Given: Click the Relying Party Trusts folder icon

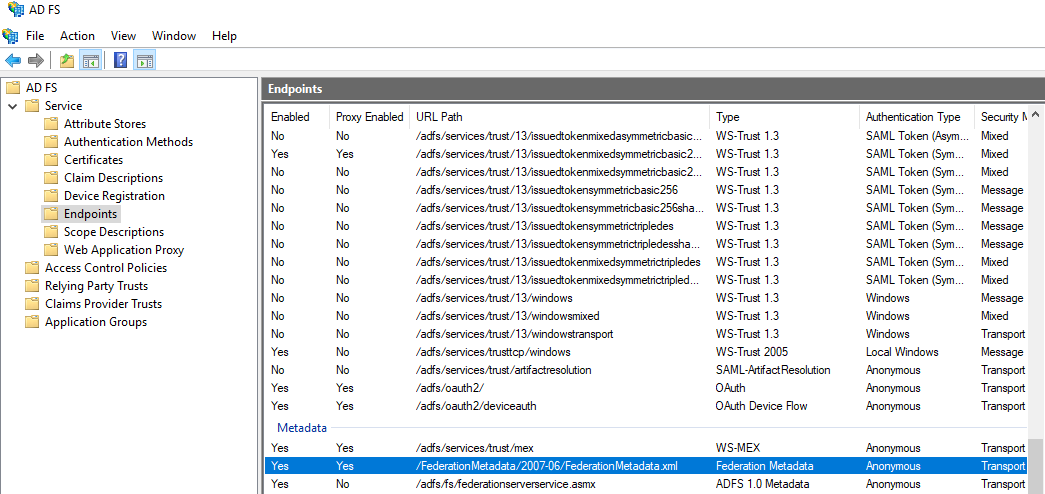Looking at the screenshot, I should tap(32, 285).
